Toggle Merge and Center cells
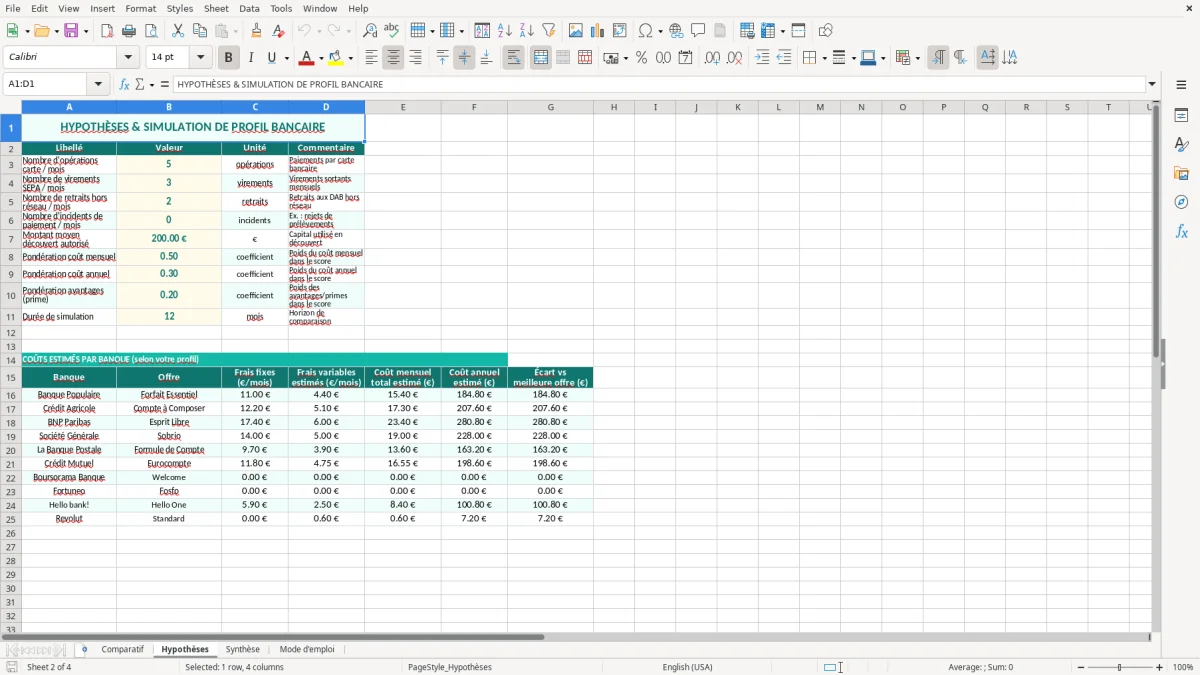 (x=541, y=58)
